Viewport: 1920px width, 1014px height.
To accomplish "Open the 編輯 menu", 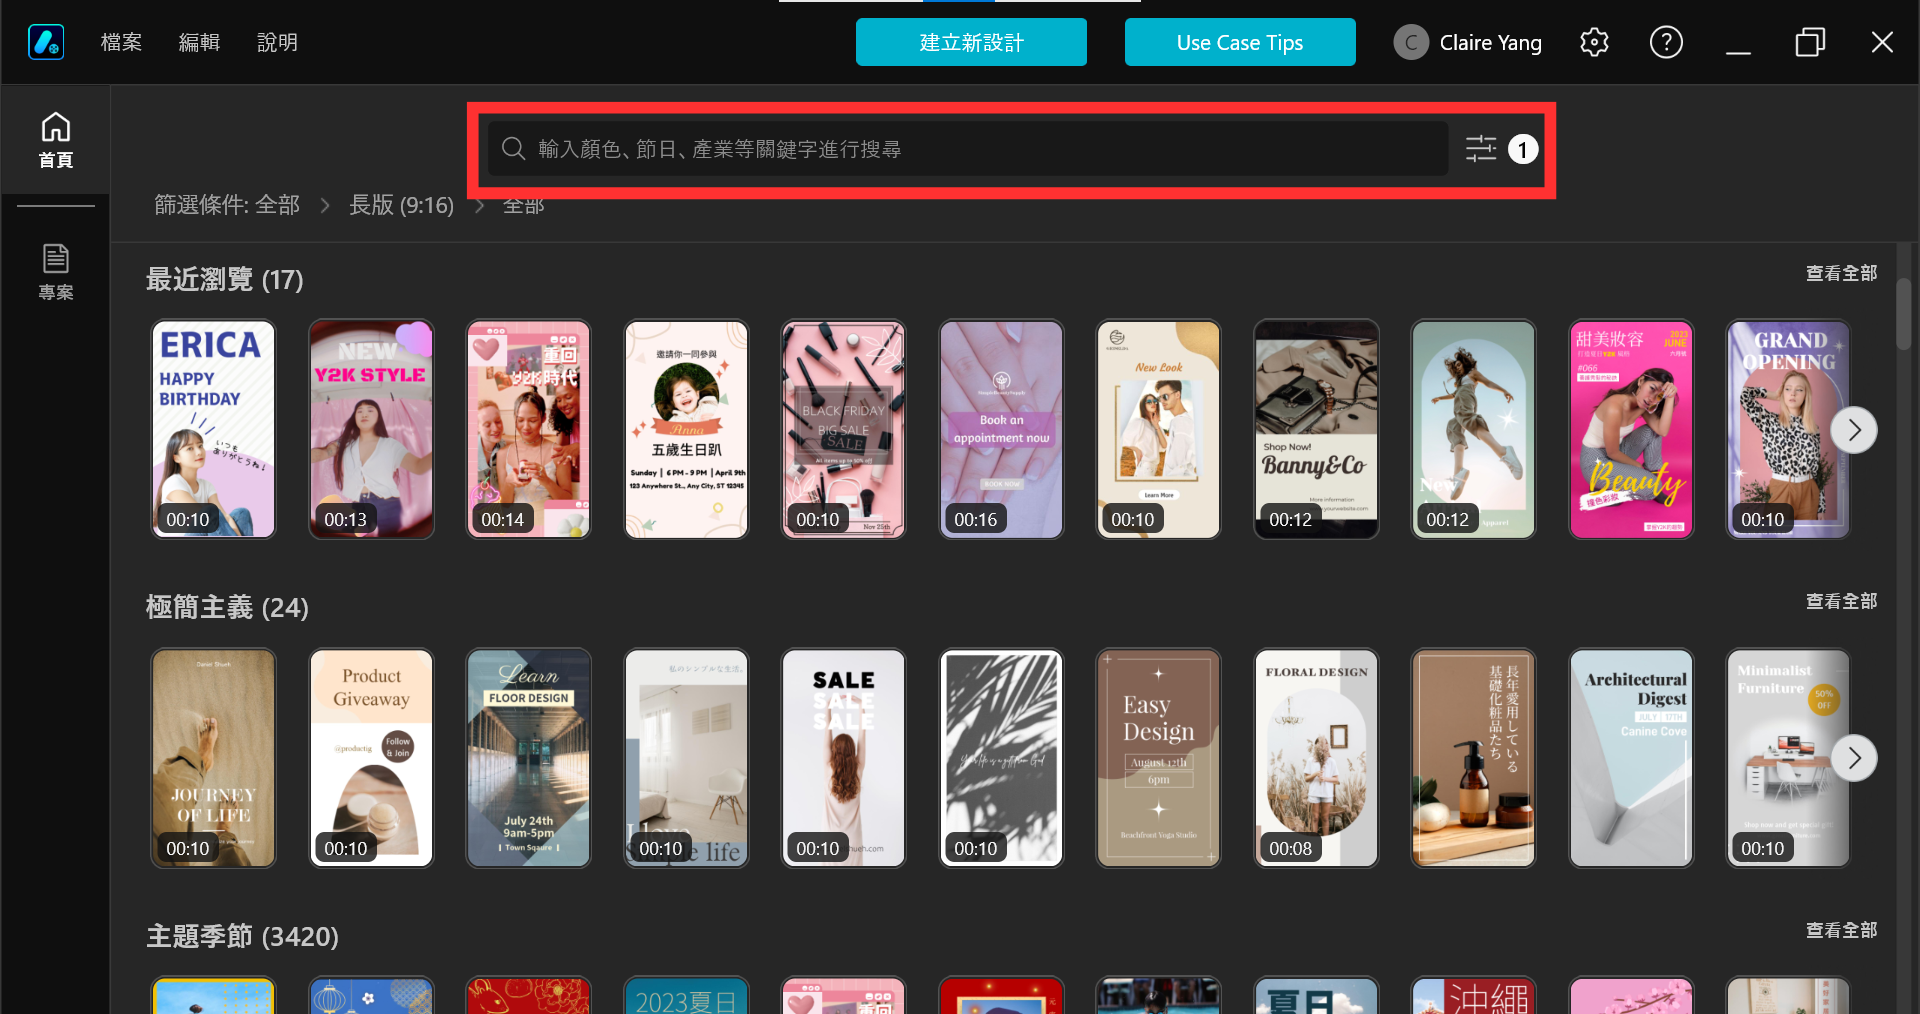I will click(x=199, y=42).
